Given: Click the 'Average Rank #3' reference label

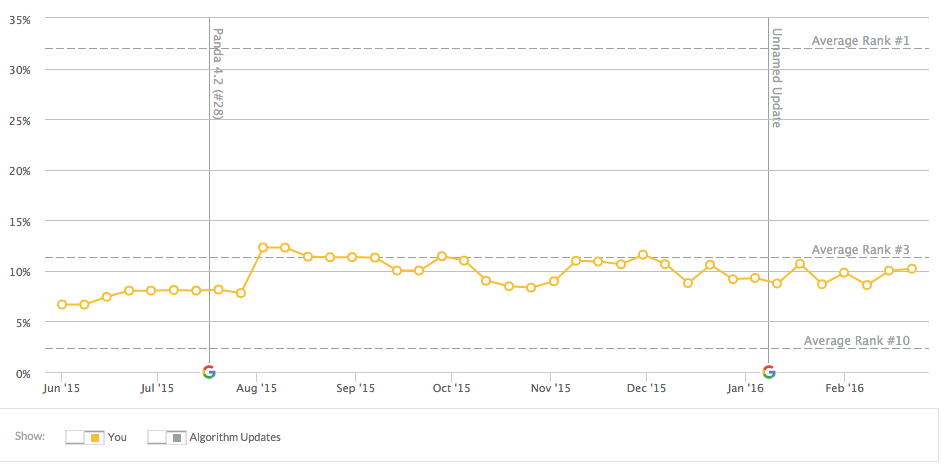Looking at the screenshot, I should [860, 250].
